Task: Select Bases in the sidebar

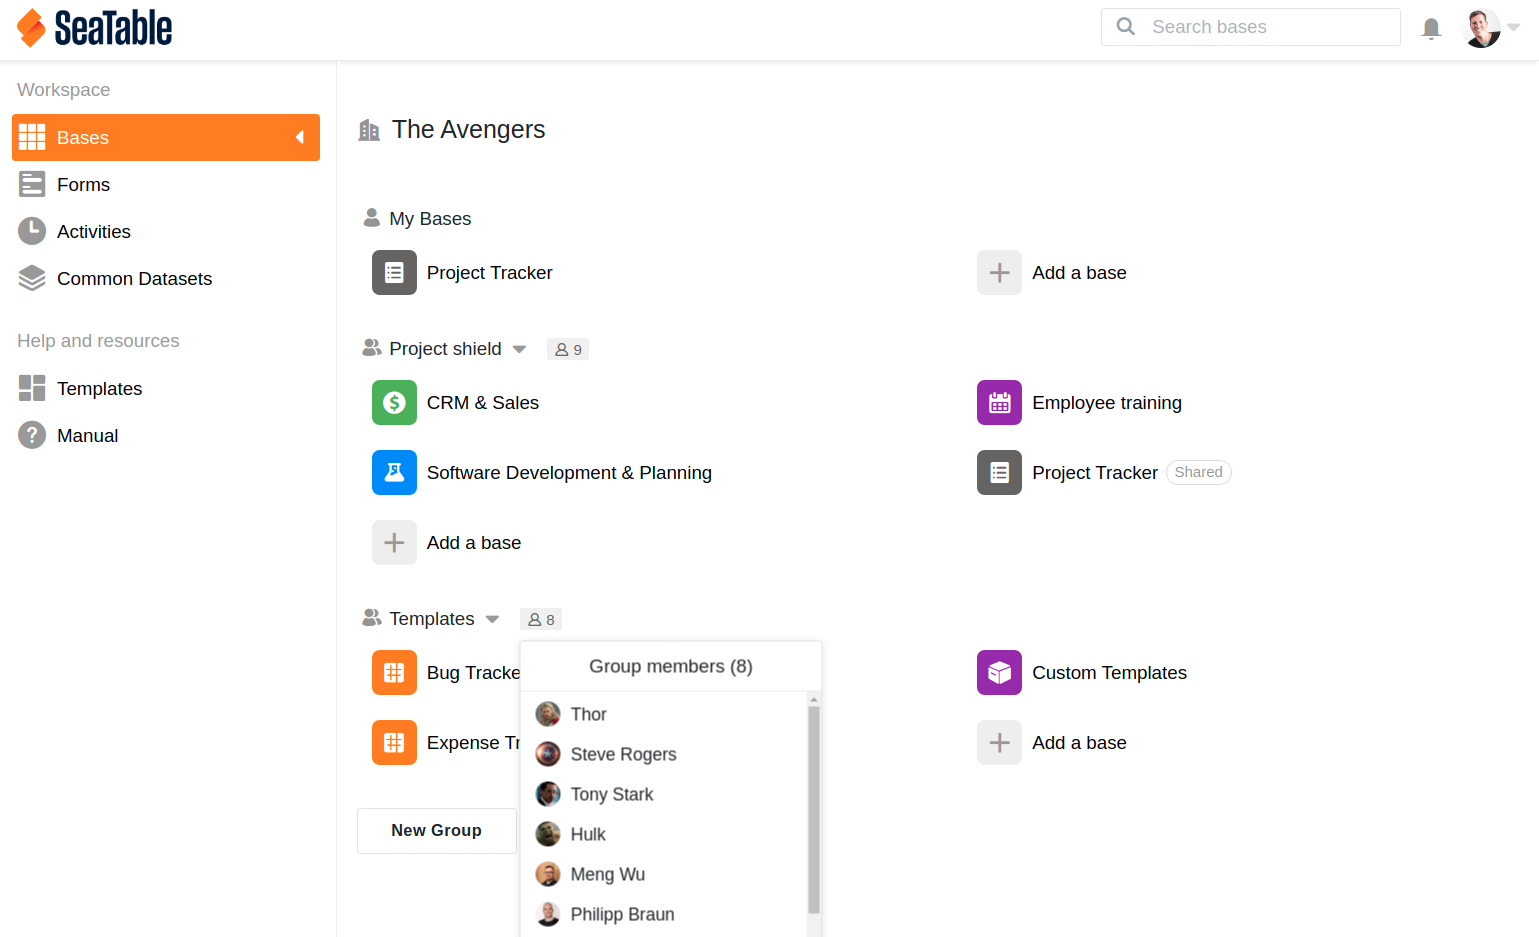Action: pyautogui.click(x=166, y=137)
